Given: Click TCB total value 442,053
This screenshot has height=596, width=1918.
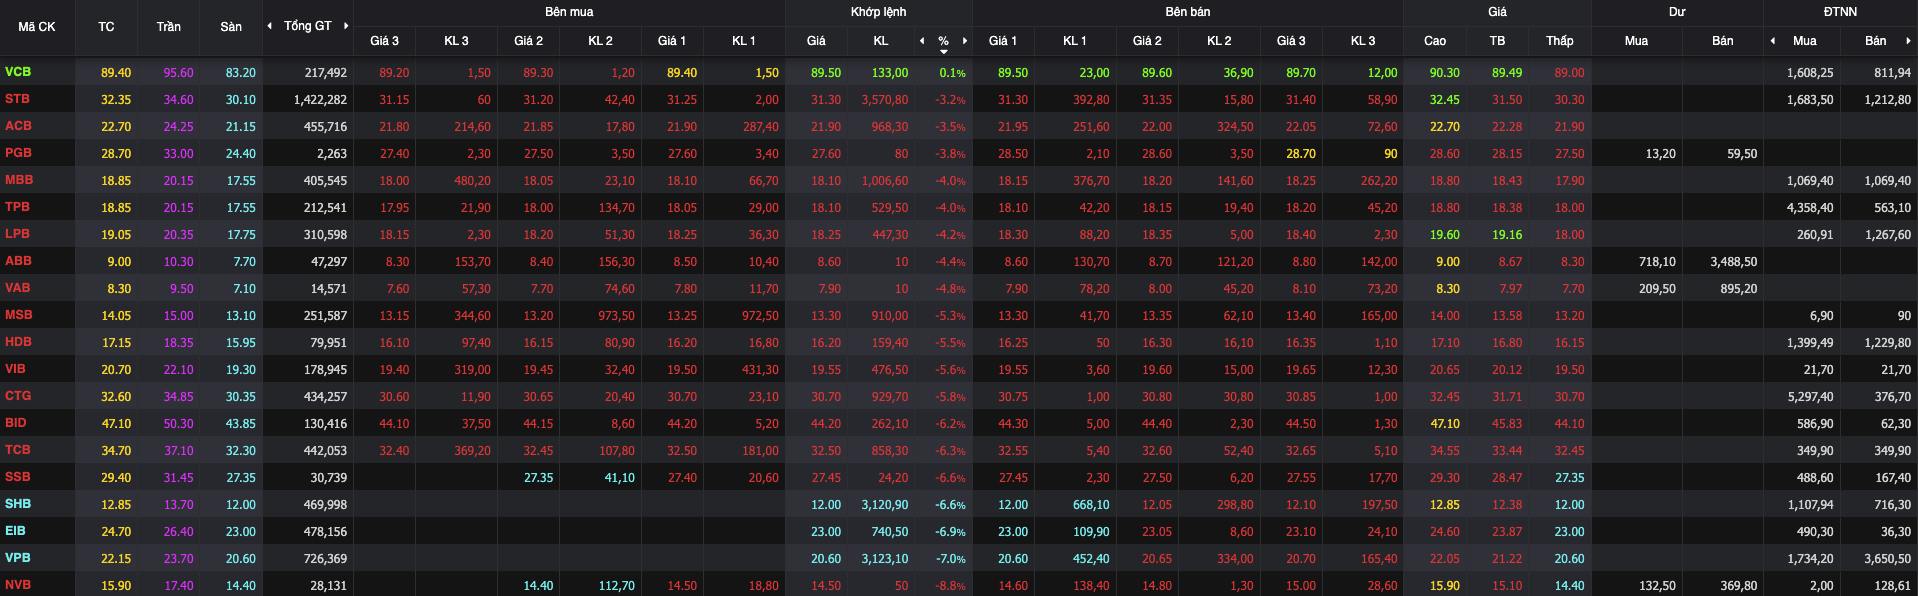Looking at the screenshot, I should click(325, 451).
